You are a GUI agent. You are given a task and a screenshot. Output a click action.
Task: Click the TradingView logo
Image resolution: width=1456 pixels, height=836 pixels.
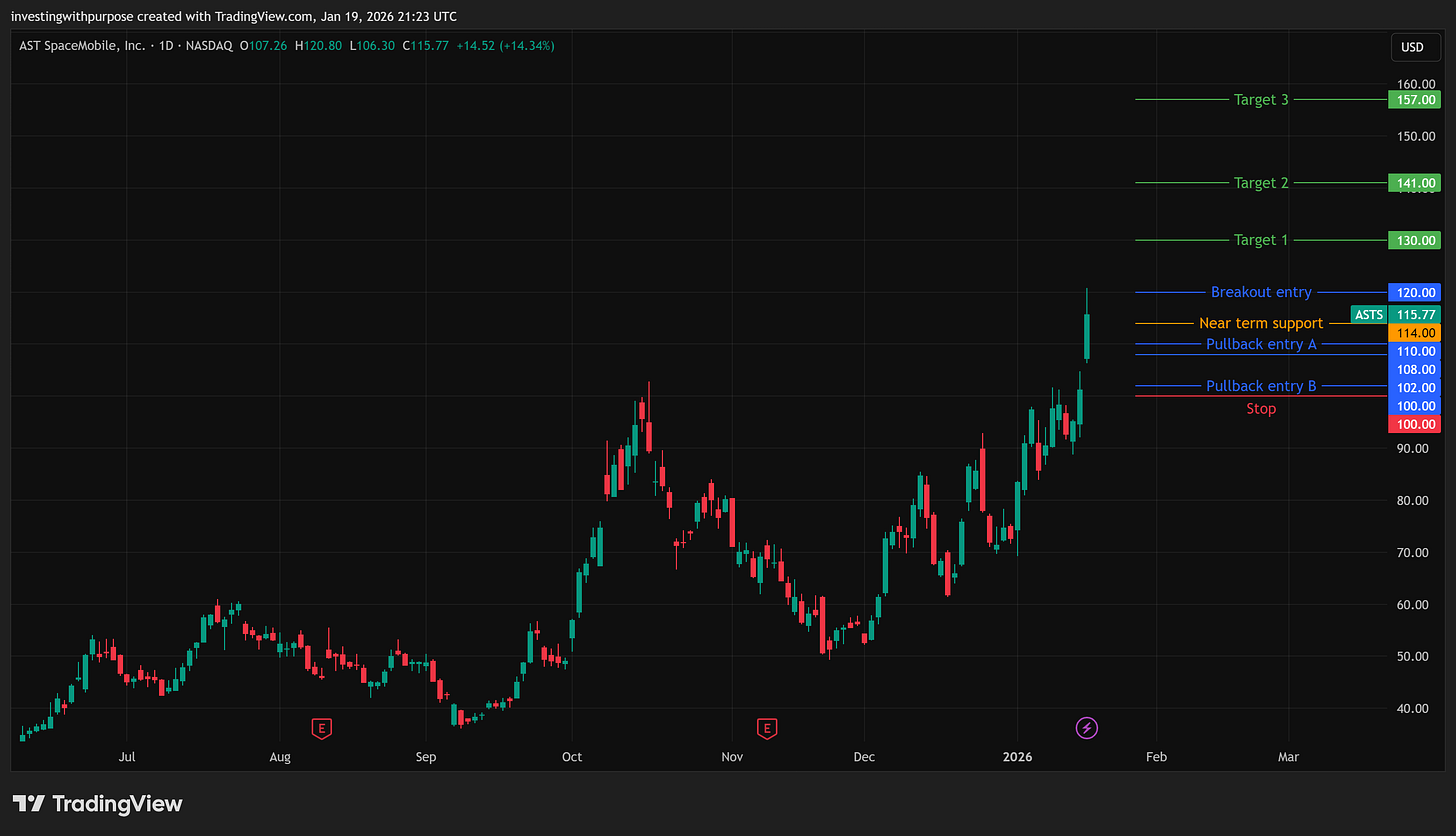pyautogui.click(x=97, y=803)
